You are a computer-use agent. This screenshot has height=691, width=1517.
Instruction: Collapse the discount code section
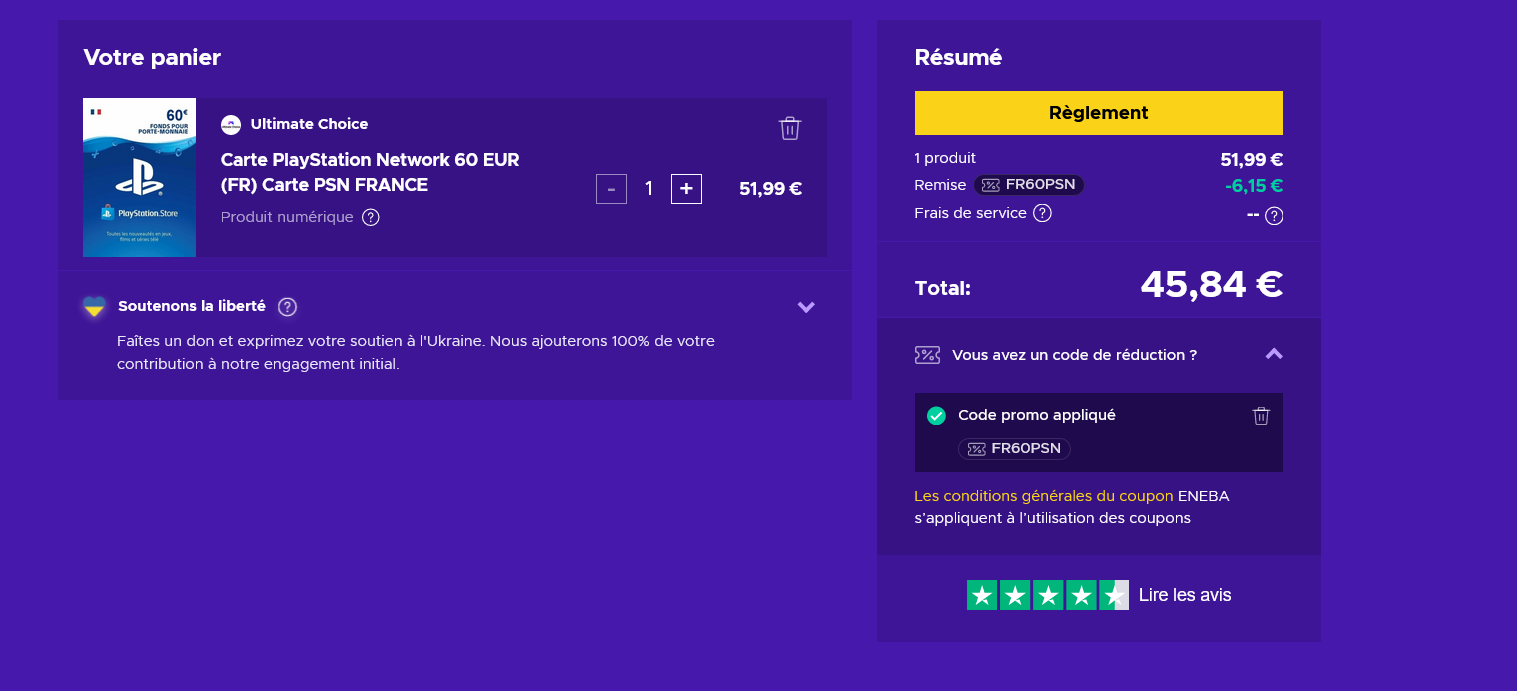[x=1274, y=354]
